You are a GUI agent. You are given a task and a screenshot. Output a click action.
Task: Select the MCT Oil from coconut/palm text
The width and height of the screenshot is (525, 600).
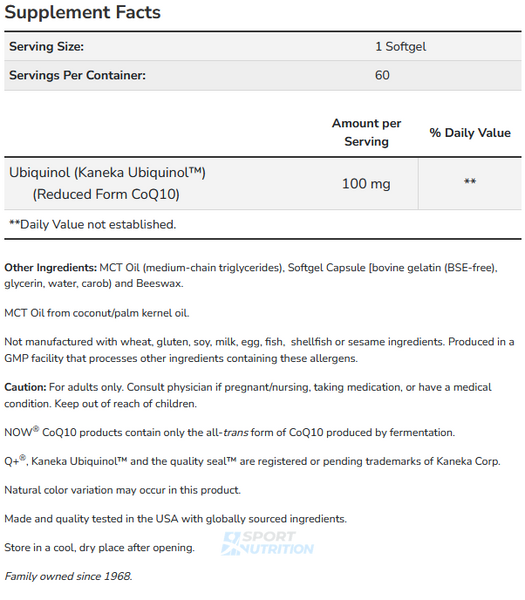coord(97,313)
